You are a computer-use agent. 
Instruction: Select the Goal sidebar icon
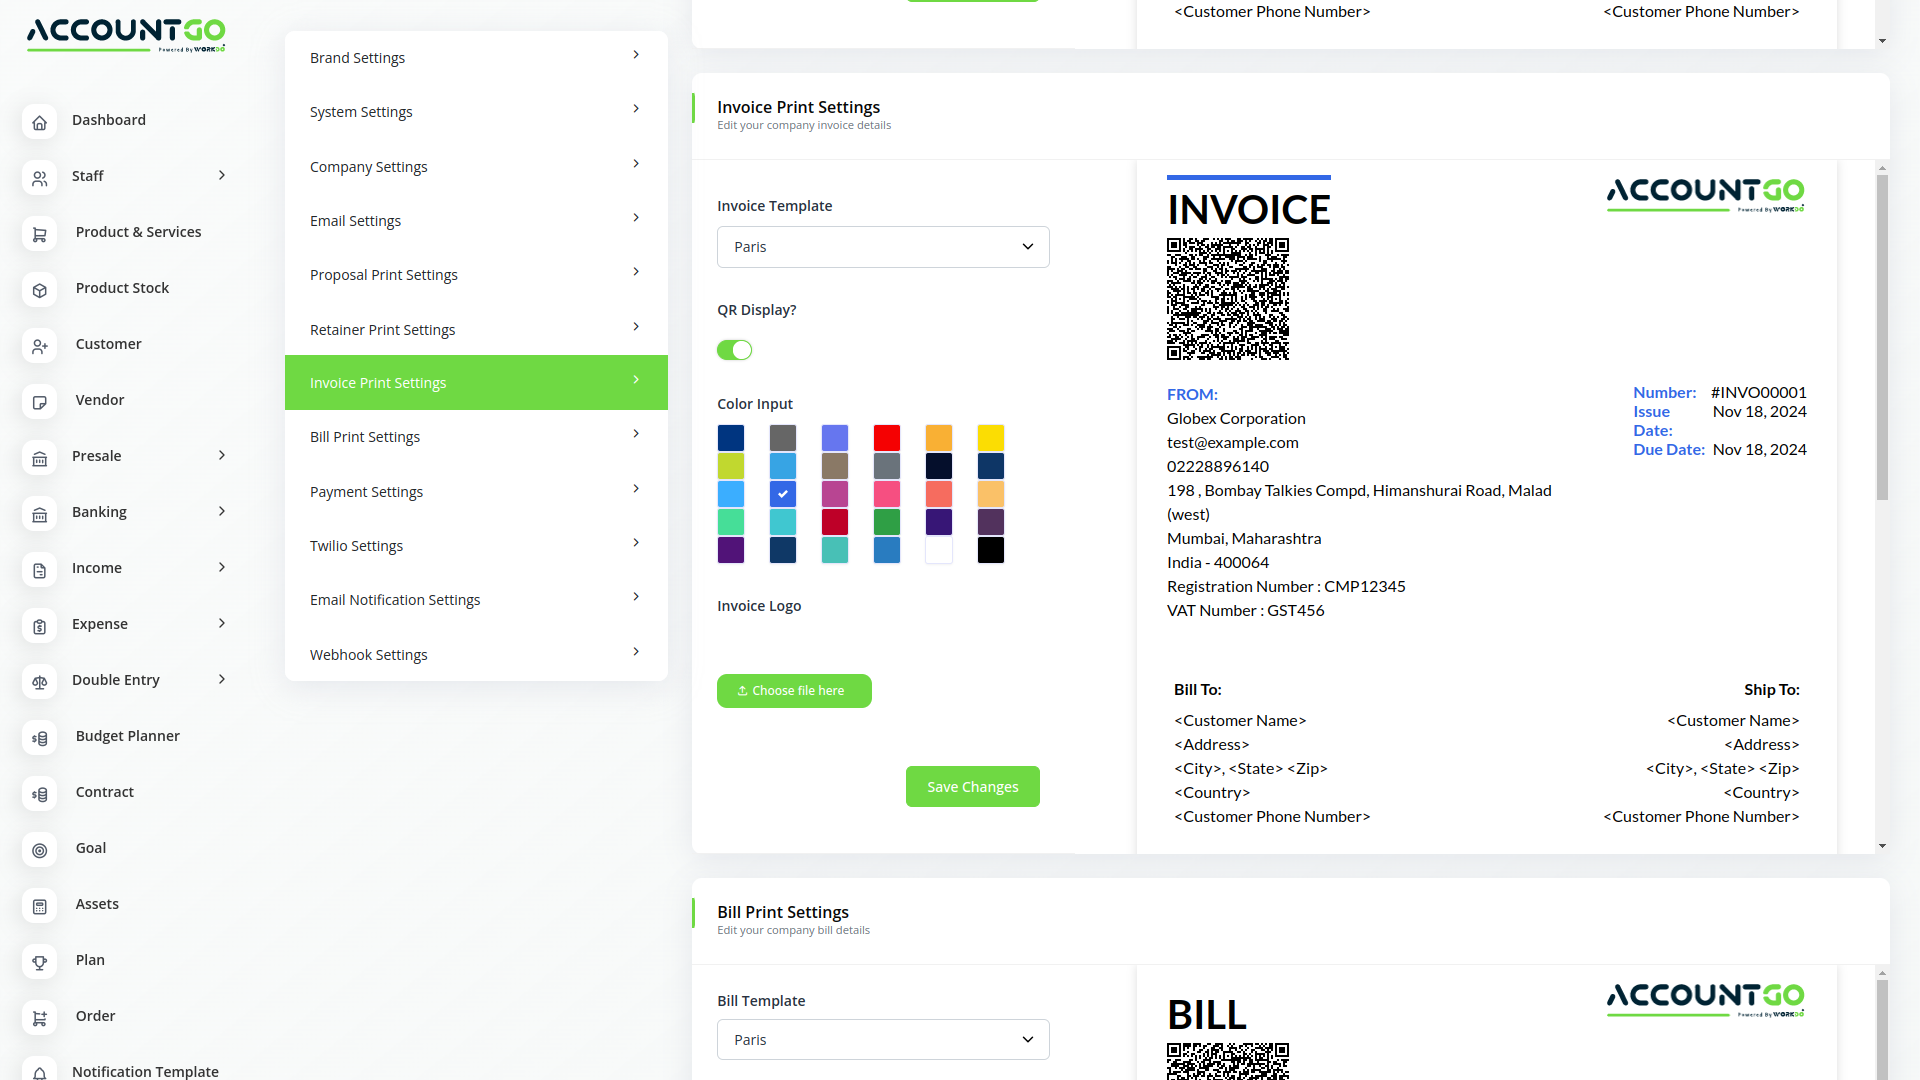pos(39,850)
